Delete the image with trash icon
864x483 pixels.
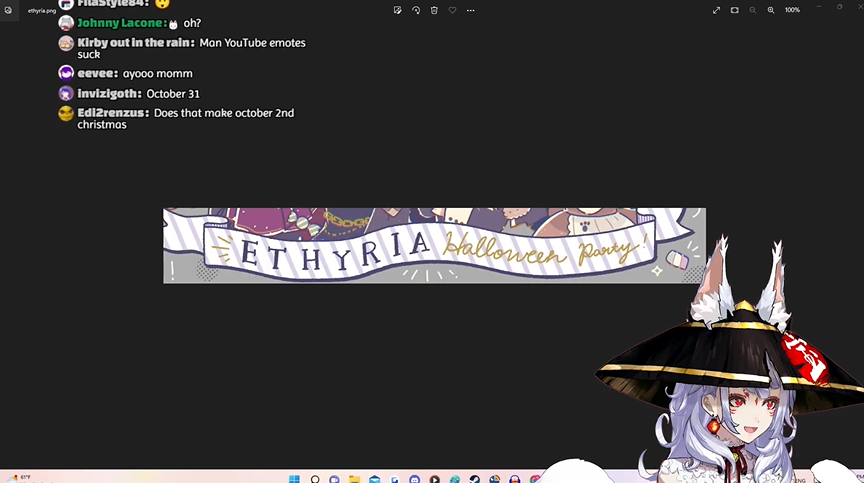(434, 10)
